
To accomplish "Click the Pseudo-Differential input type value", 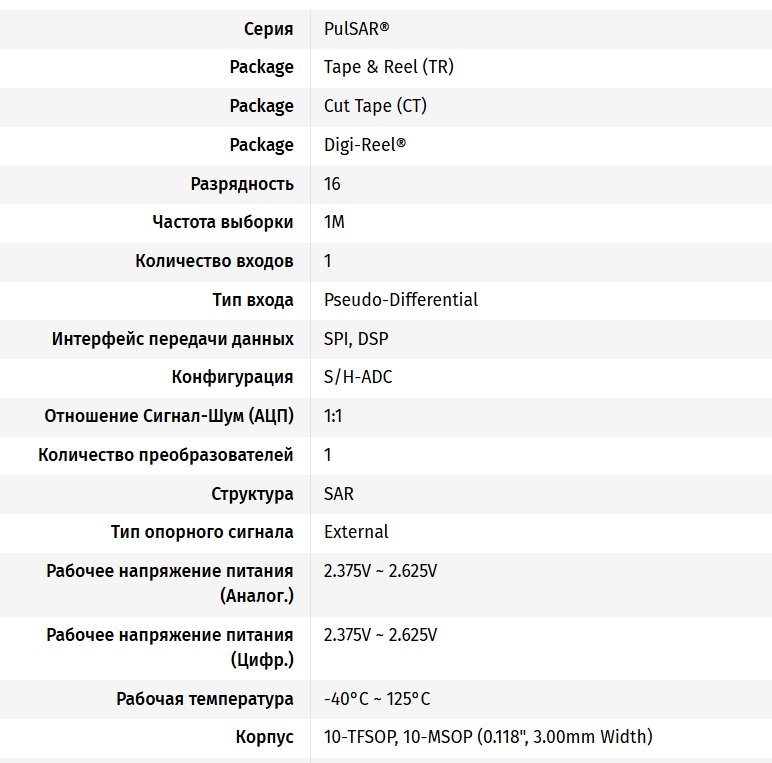I will 401,300.
